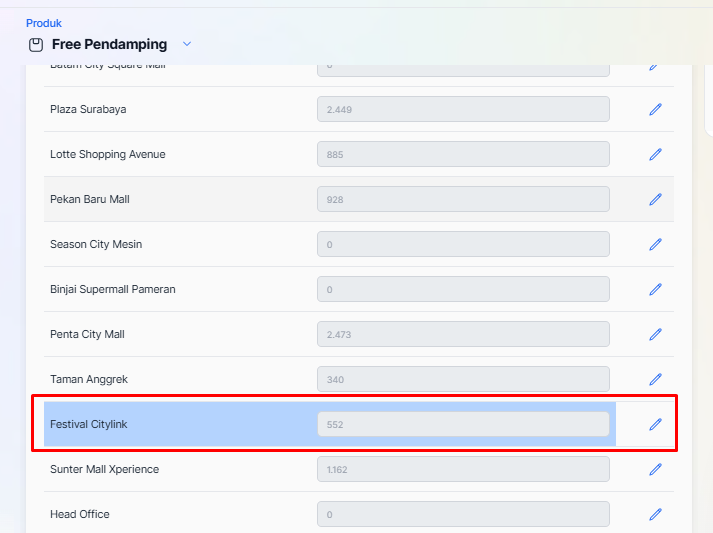Click the Produk label link
713x533 pixels.
click(43, 23)
